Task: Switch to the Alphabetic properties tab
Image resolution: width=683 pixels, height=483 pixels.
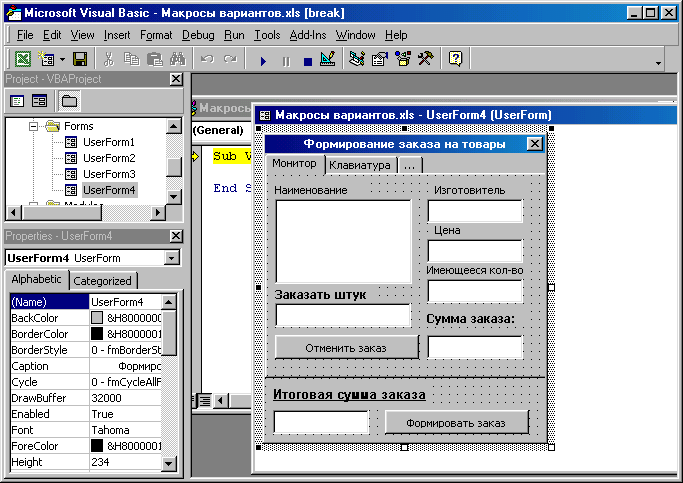Action: pyautogui.click(x=37, y=280)
